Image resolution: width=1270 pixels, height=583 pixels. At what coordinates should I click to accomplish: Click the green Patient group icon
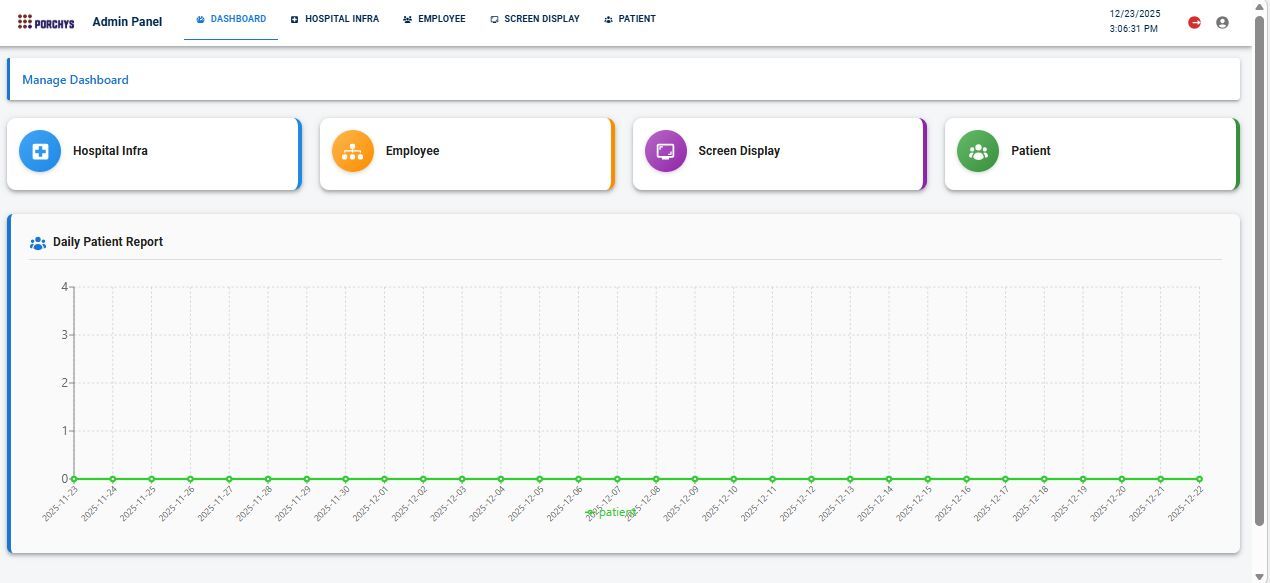click(x=978, y=152)
